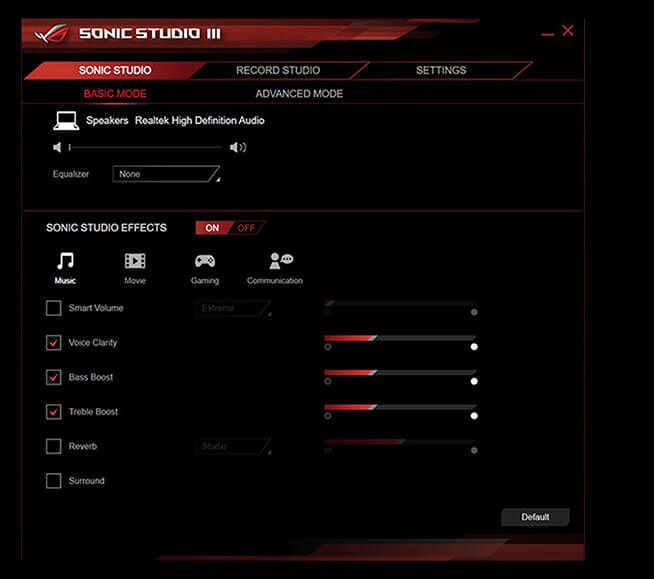Adjust the Reverb level slider

[x=400, y=441]
